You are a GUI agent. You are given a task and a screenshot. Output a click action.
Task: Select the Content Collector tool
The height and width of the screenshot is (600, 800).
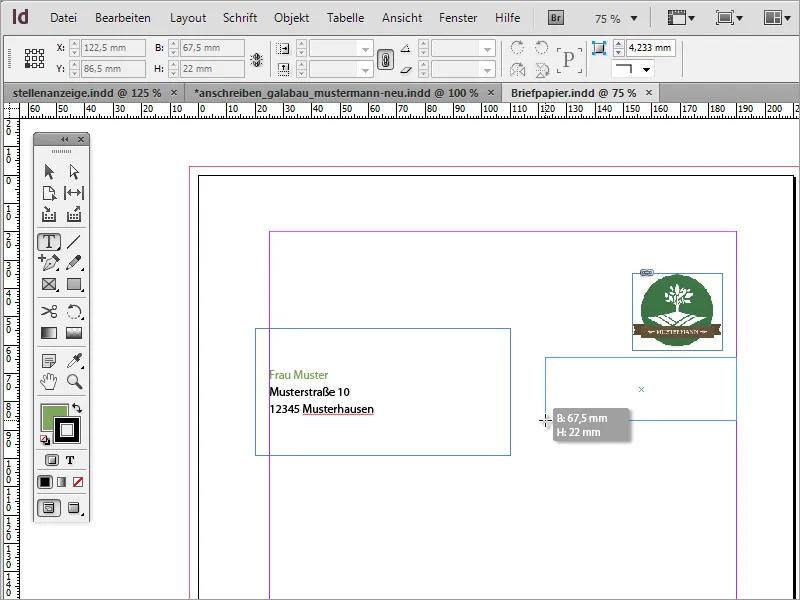49,215
